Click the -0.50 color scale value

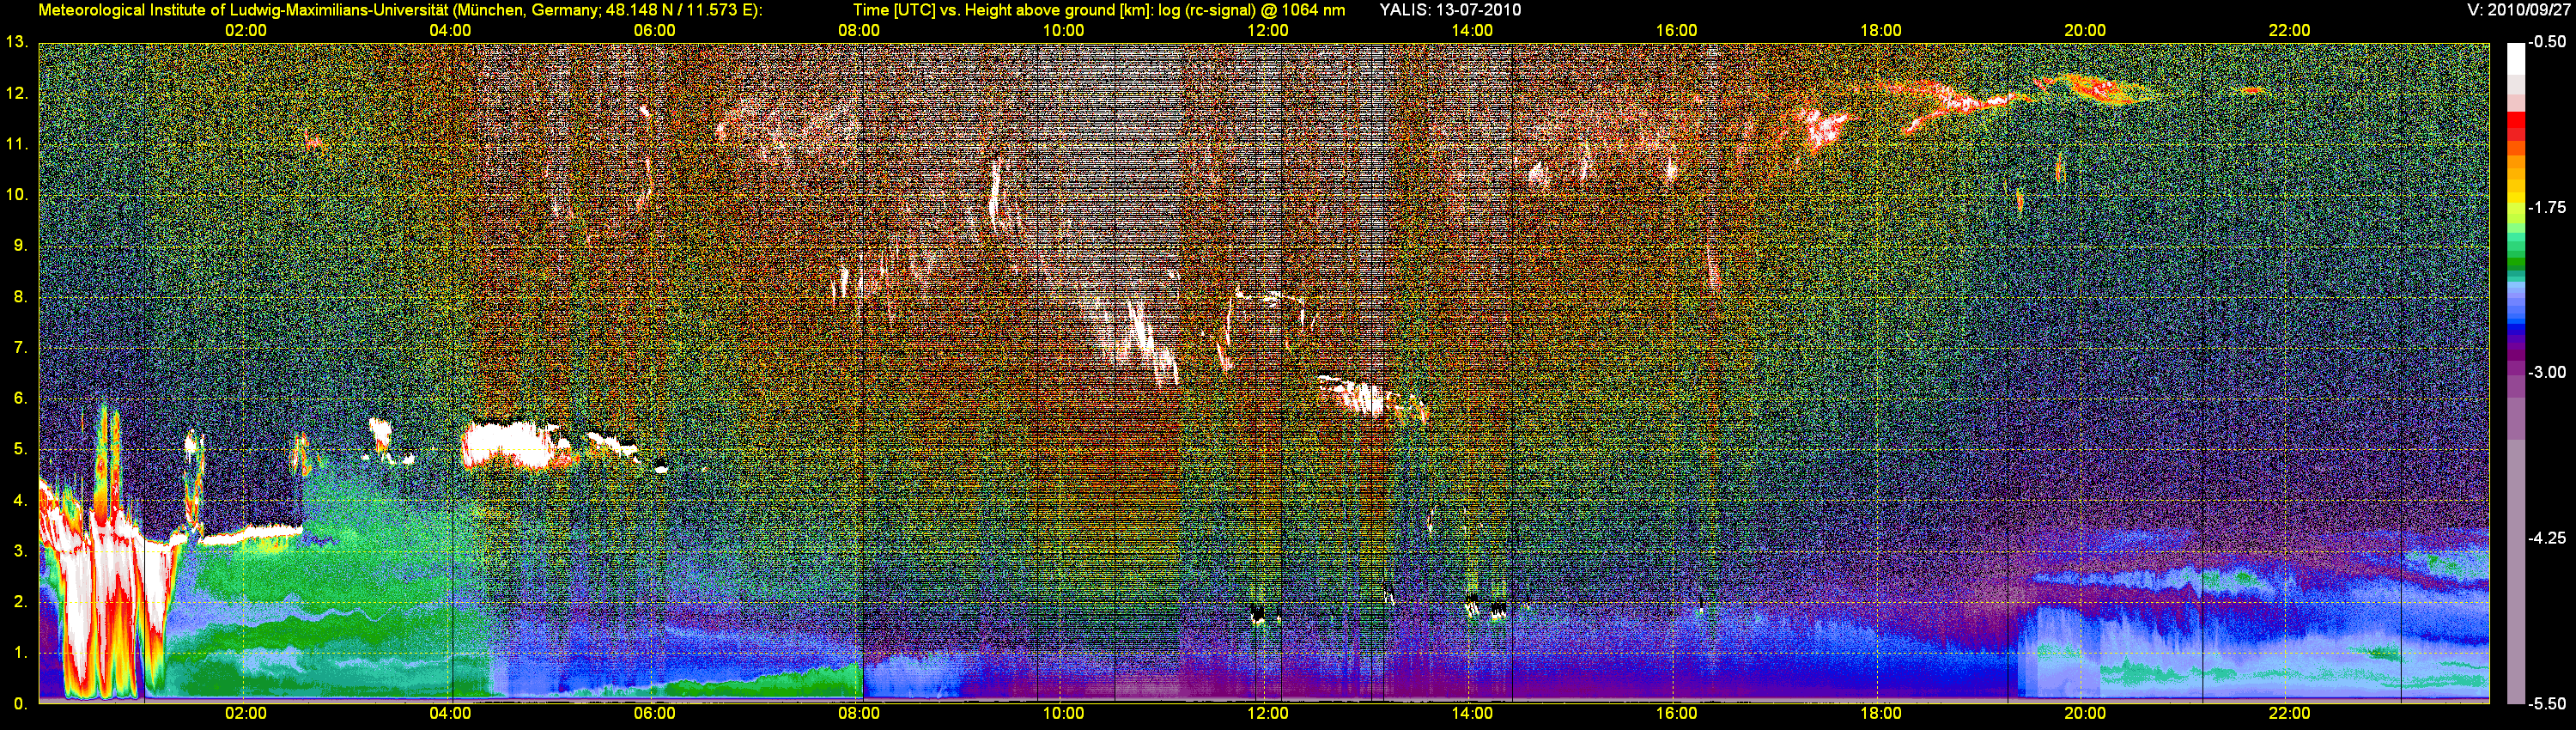tap(2546, 42)
